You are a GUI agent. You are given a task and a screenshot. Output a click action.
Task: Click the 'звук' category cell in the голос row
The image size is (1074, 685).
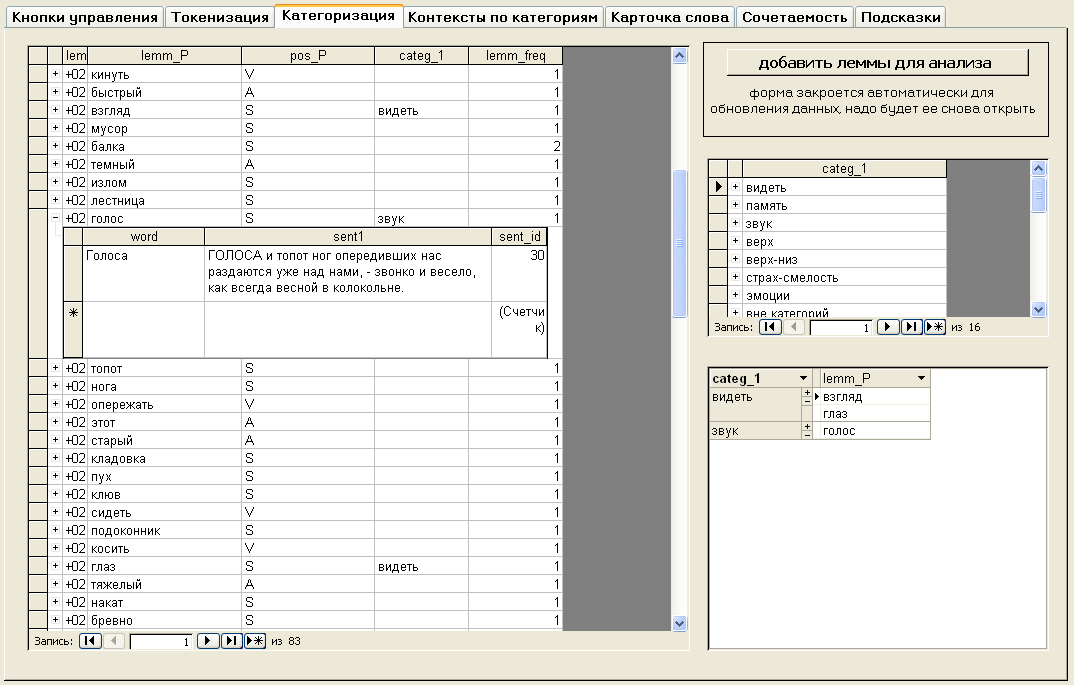coord(421,219)
